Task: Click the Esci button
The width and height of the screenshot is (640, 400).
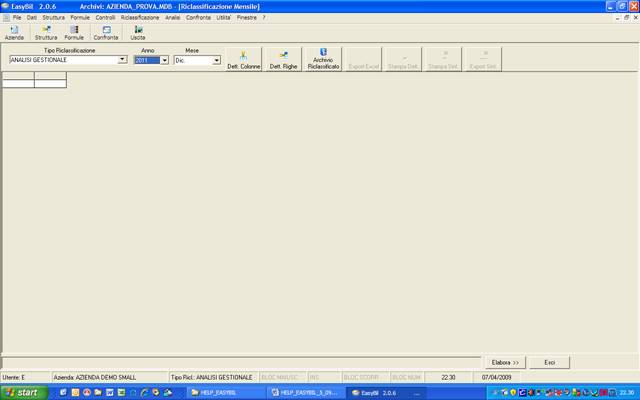Action: pyautogui.click(x=549, y=362)
